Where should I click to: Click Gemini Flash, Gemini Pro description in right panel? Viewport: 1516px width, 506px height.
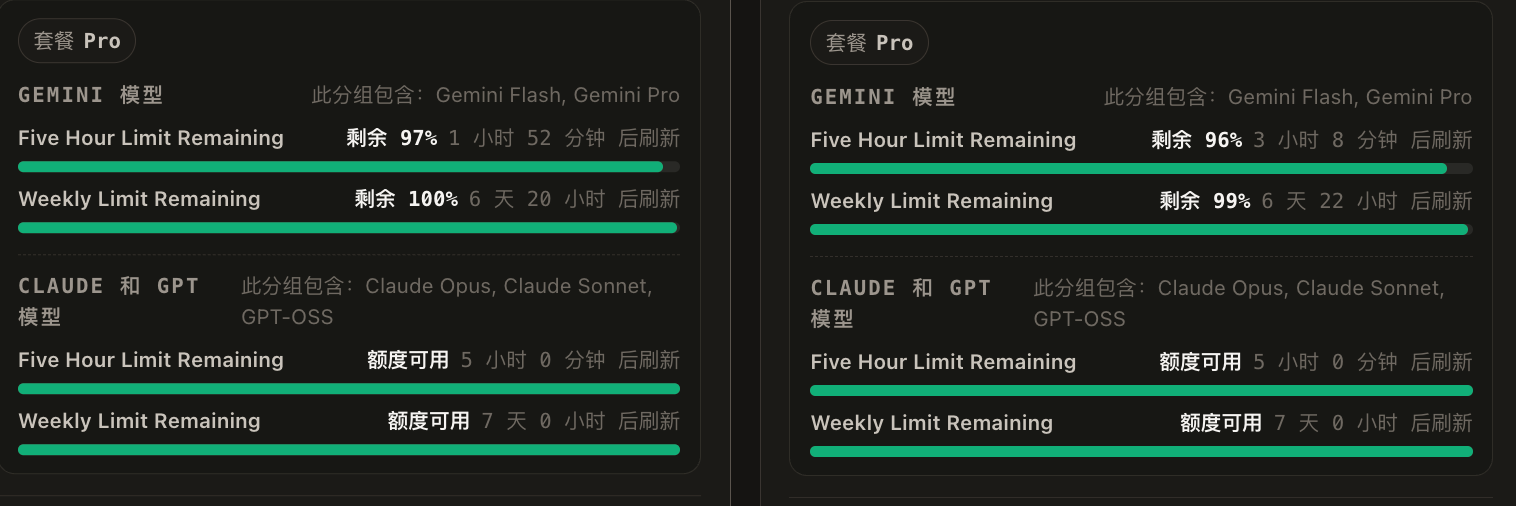1350,97
